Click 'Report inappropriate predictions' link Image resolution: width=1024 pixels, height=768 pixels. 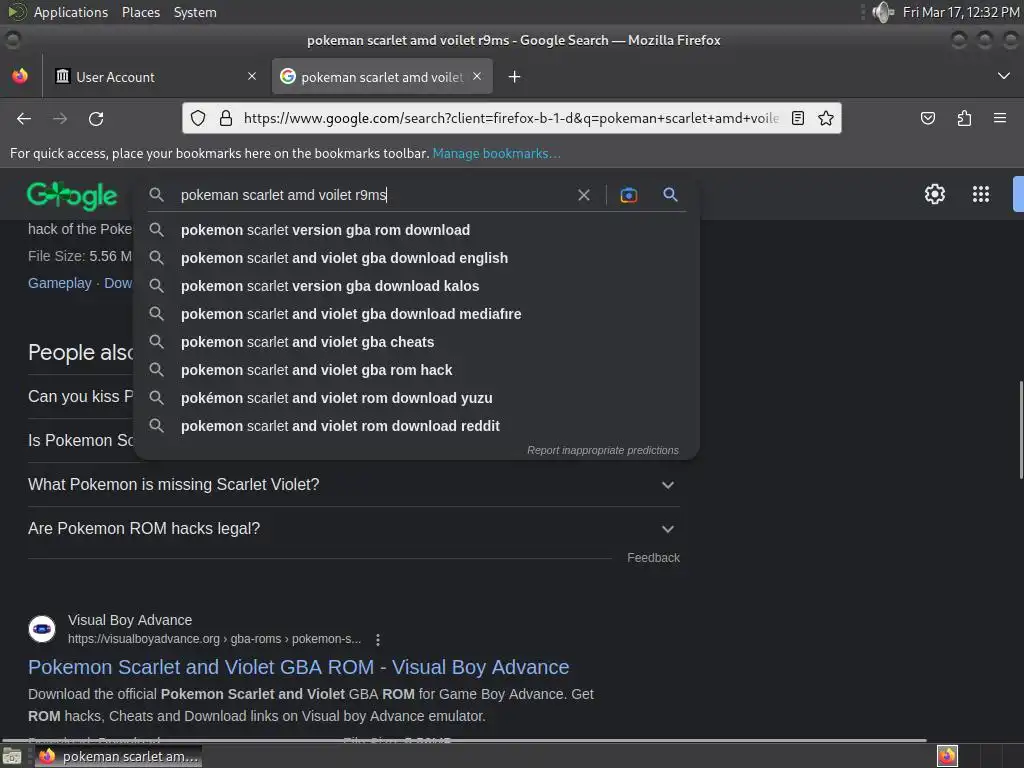pos(603,451)
